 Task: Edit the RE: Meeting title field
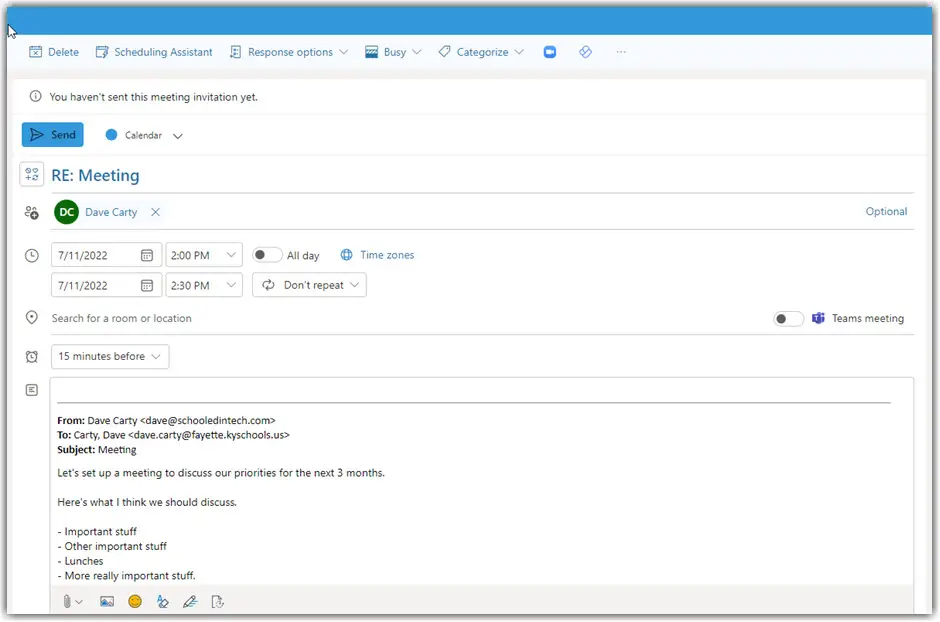pos(482,176)
